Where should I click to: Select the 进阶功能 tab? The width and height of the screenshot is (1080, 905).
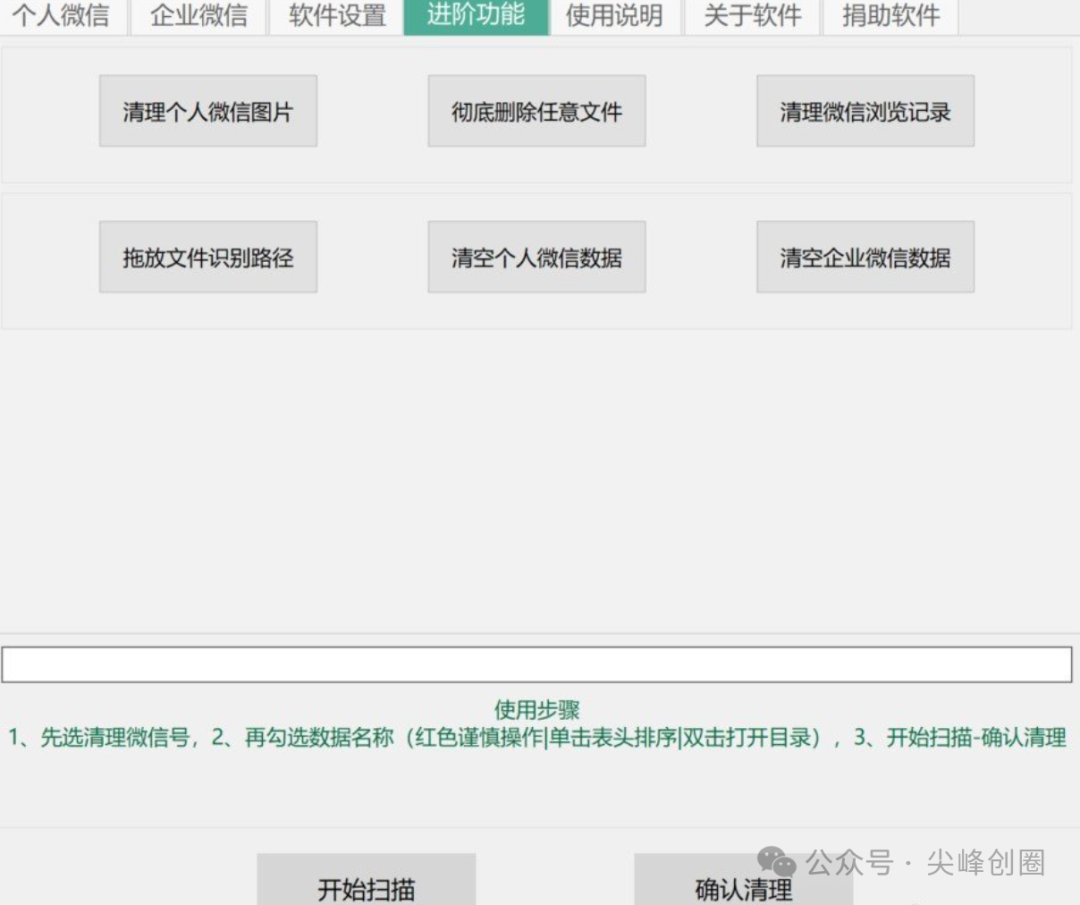476,15
